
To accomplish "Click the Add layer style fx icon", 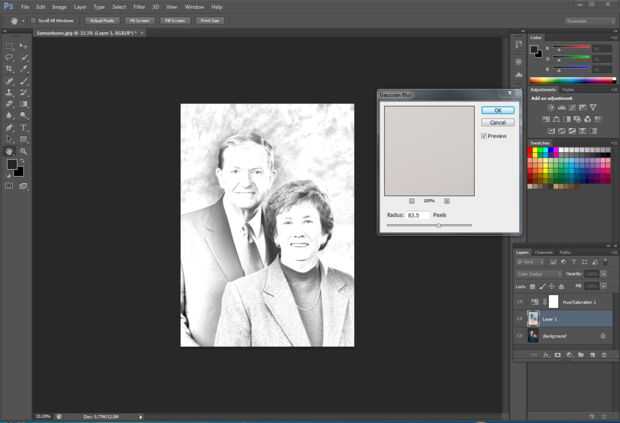I will pos(546,355).
